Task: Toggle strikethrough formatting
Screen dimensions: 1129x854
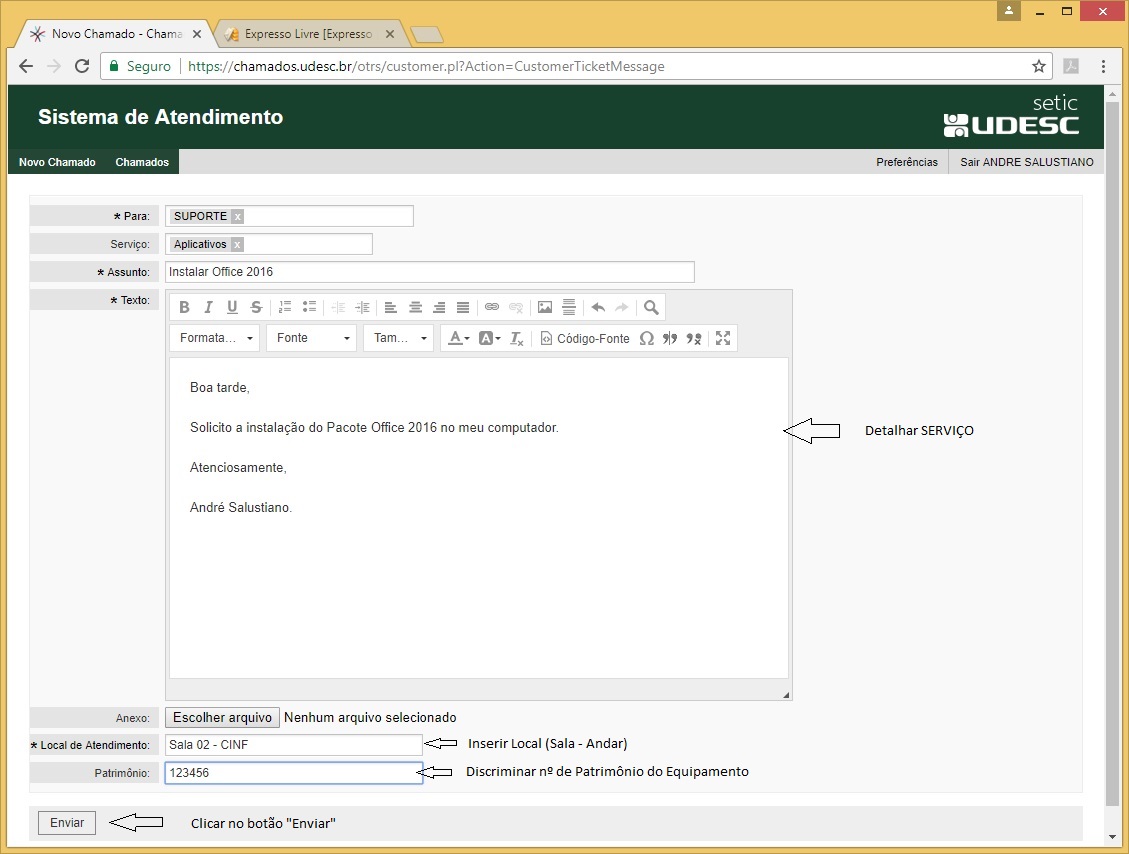Action: coord(256,307)
